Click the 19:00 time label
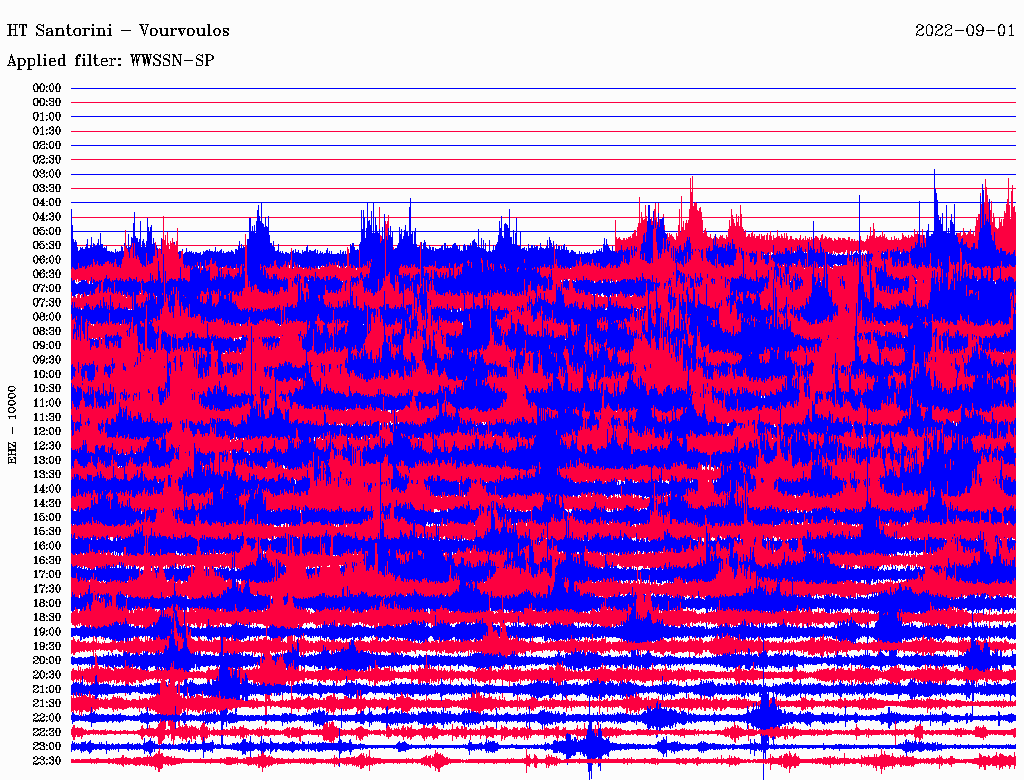The width and height of the screenshot is (1024, 780). pos(47,632)
